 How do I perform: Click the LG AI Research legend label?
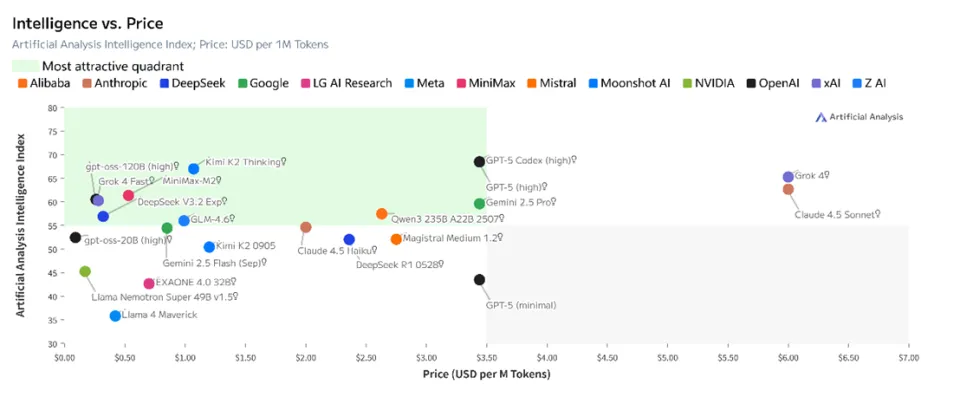(352, 83)
